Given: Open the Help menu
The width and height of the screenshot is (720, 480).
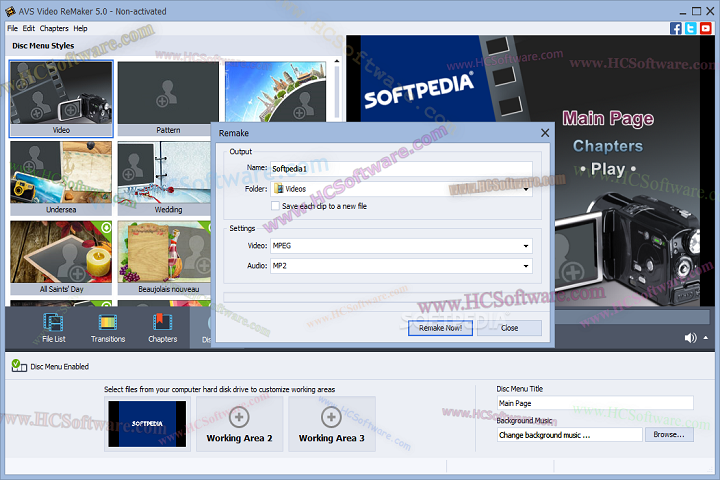Looking at the screenshot, I should 80,28.
